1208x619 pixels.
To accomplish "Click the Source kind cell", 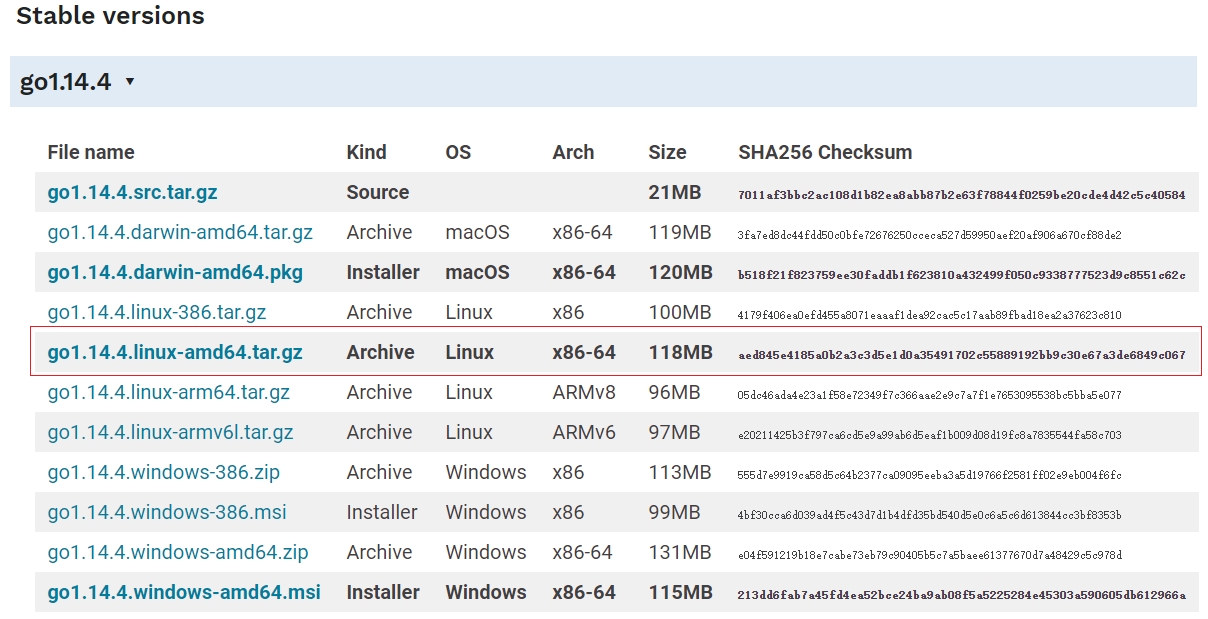I will tap(378, 192).
